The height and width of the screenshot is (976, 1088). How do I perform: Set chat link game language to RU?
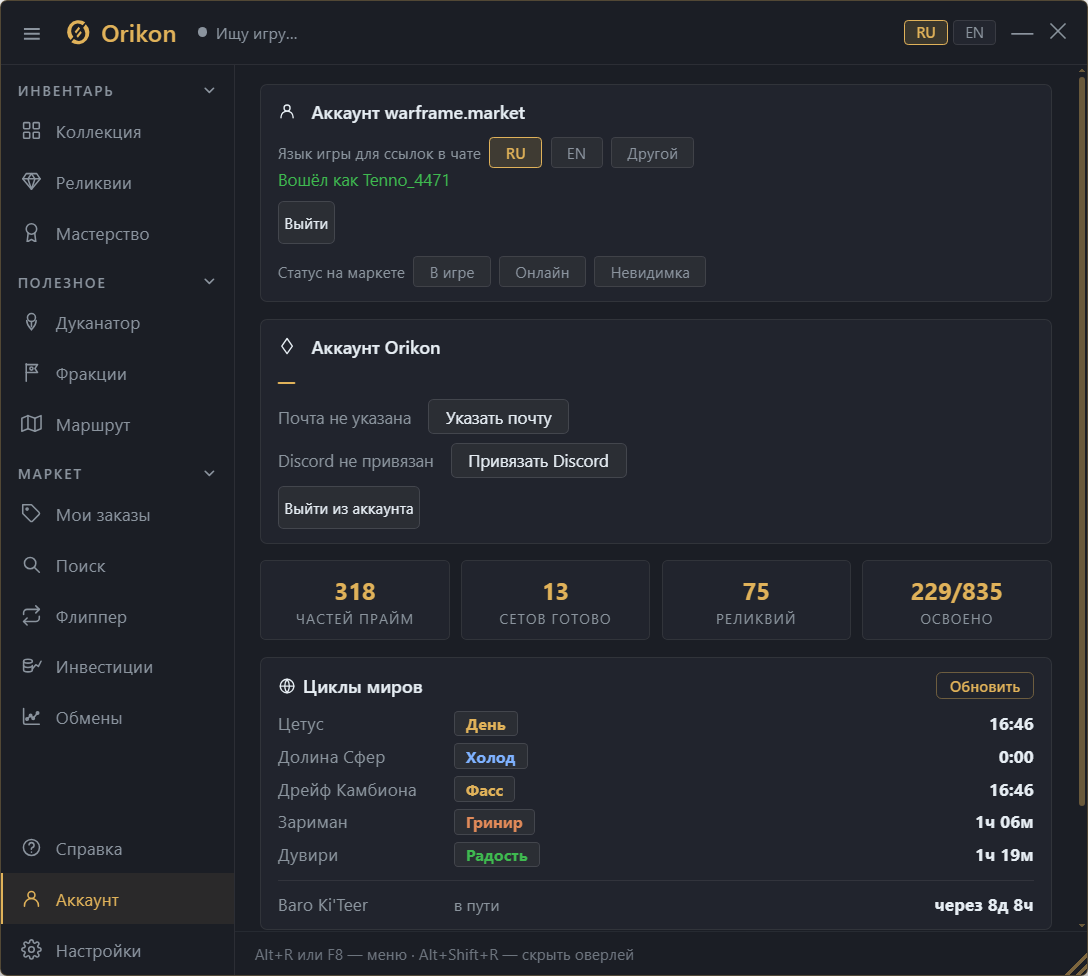[516, 153]
